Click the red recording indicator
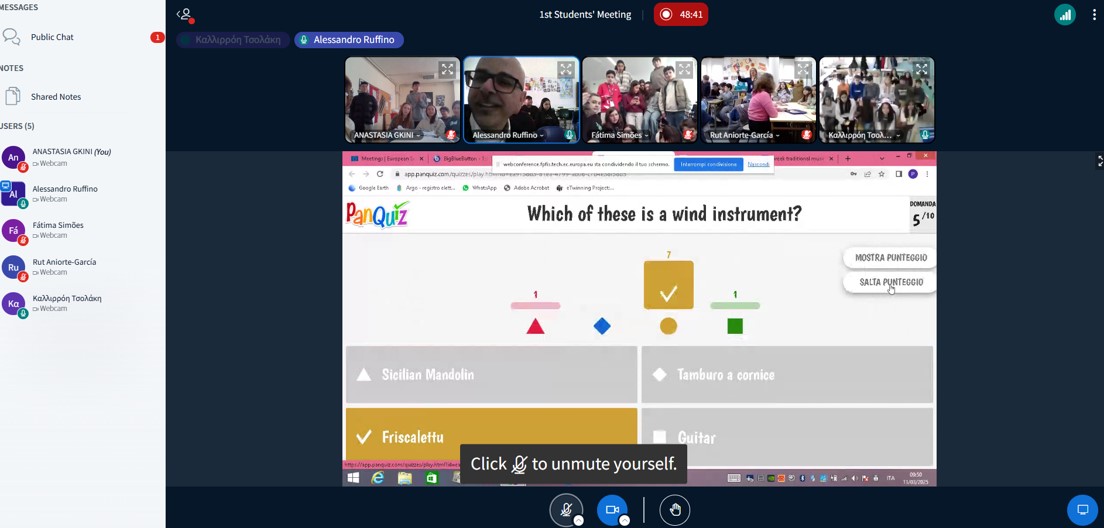 [681, 14]
